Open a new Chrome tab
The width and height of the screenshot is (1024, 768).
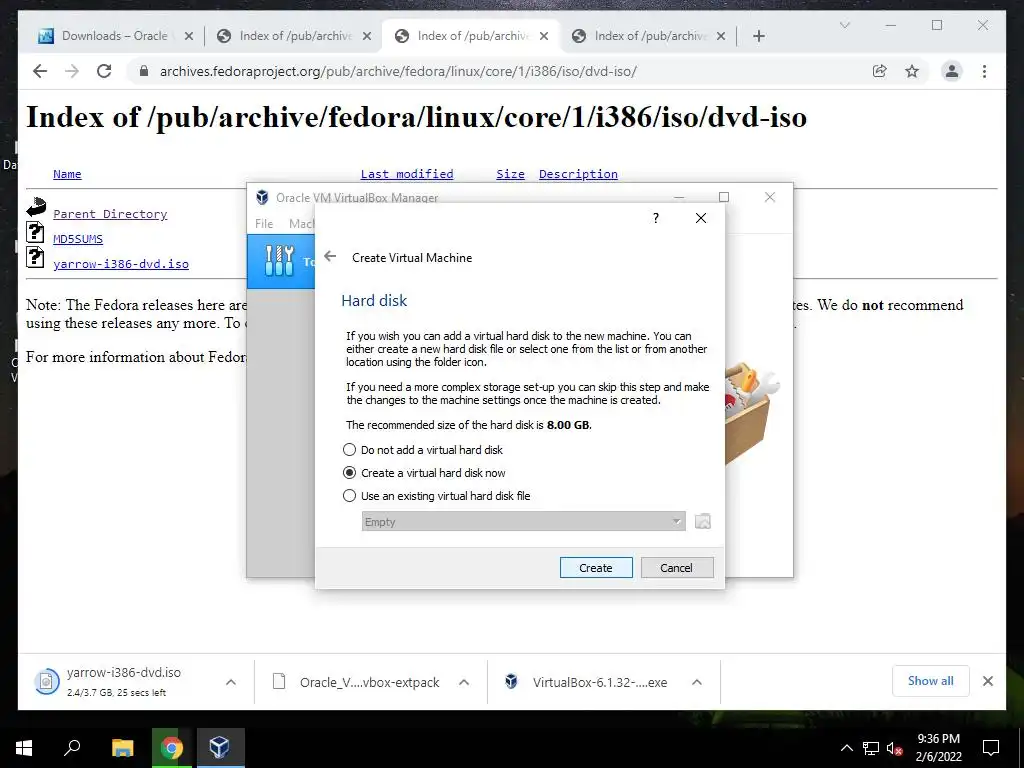758,36
